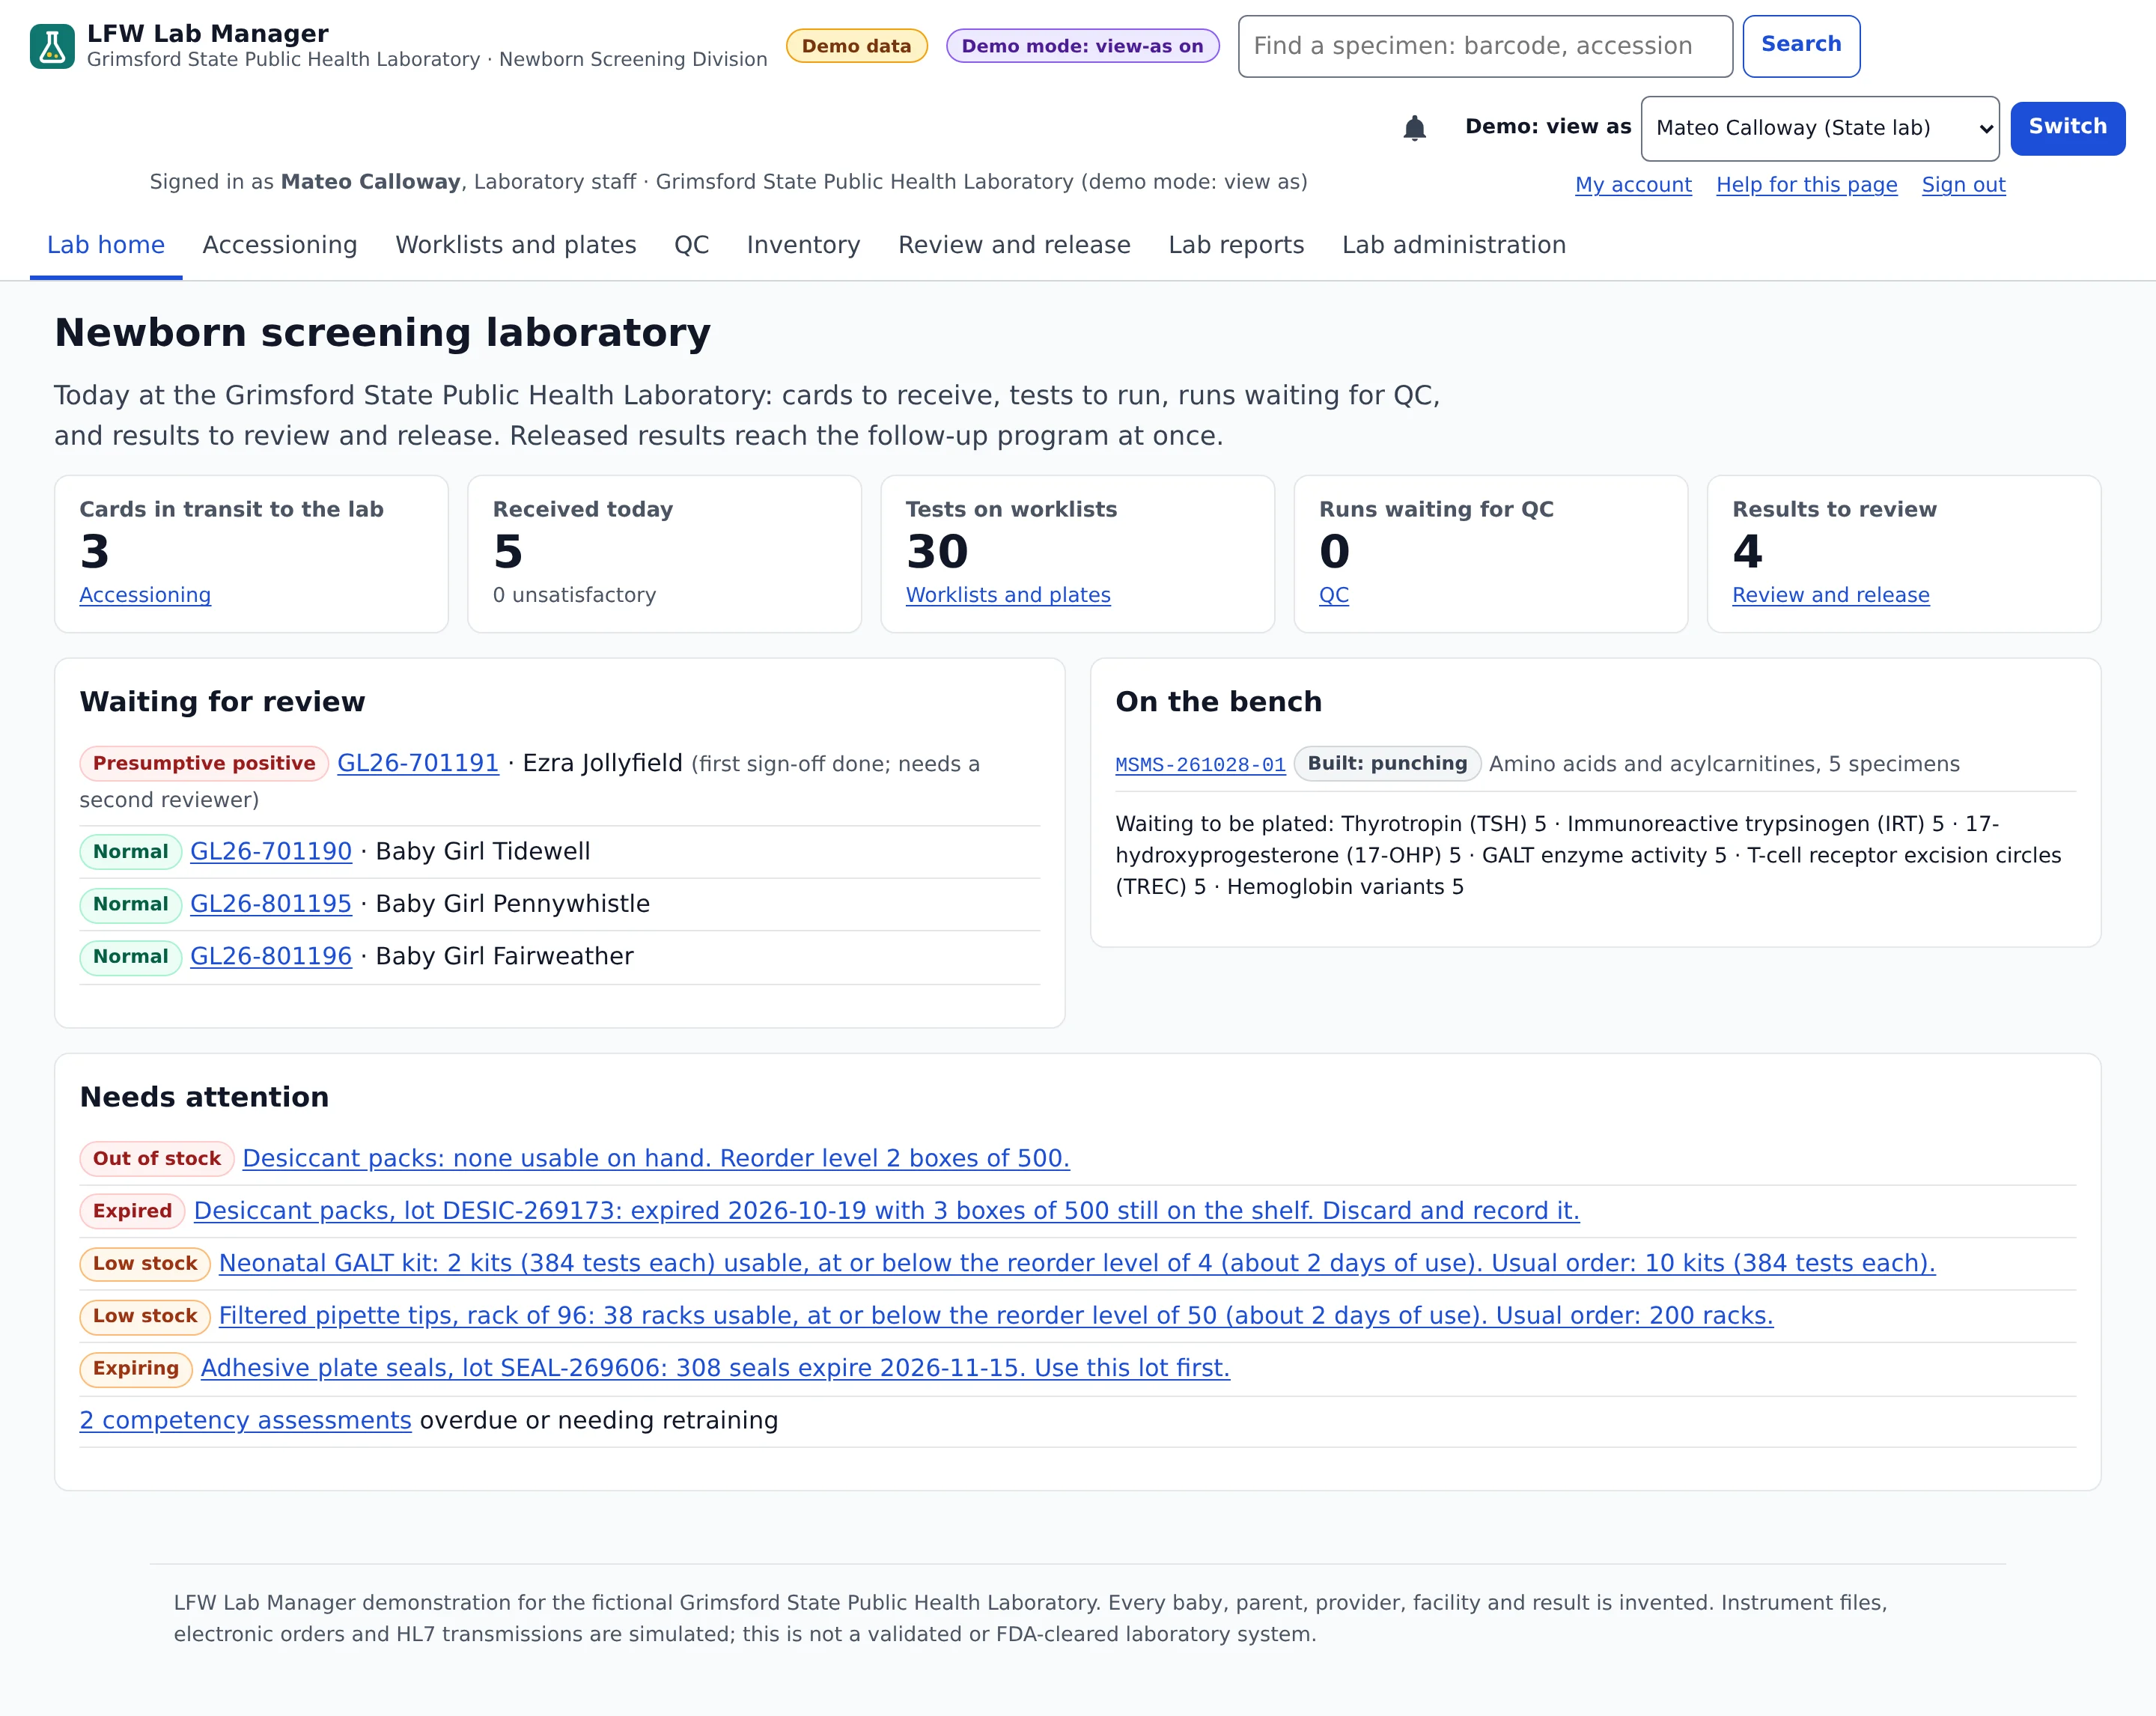Expand the view-as user dropdown

tap(1820, 128)
